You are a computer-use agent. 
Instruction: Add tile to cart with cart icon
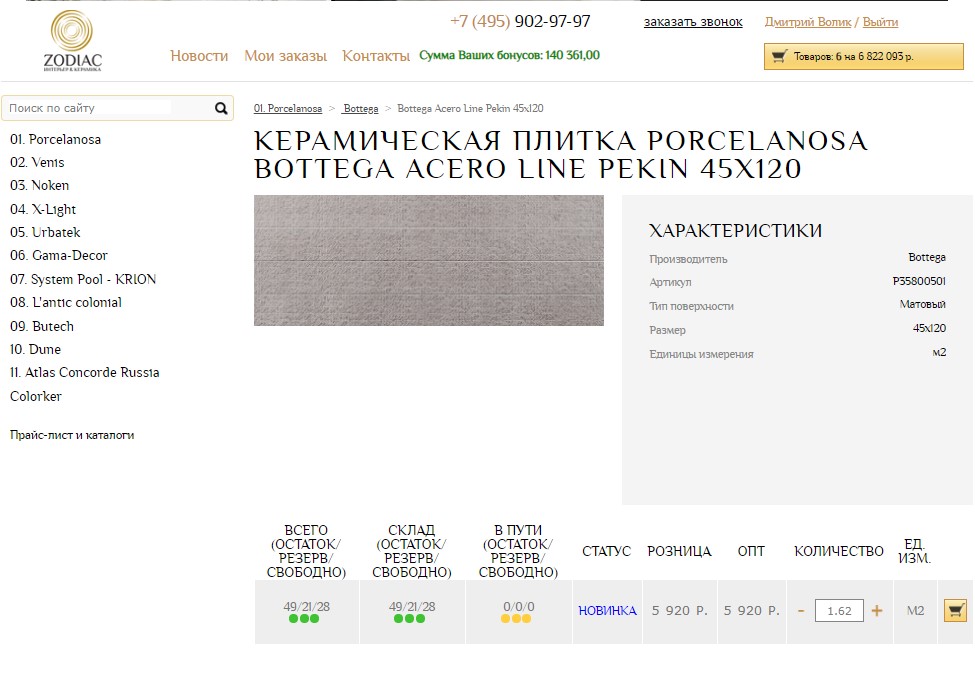955,610
